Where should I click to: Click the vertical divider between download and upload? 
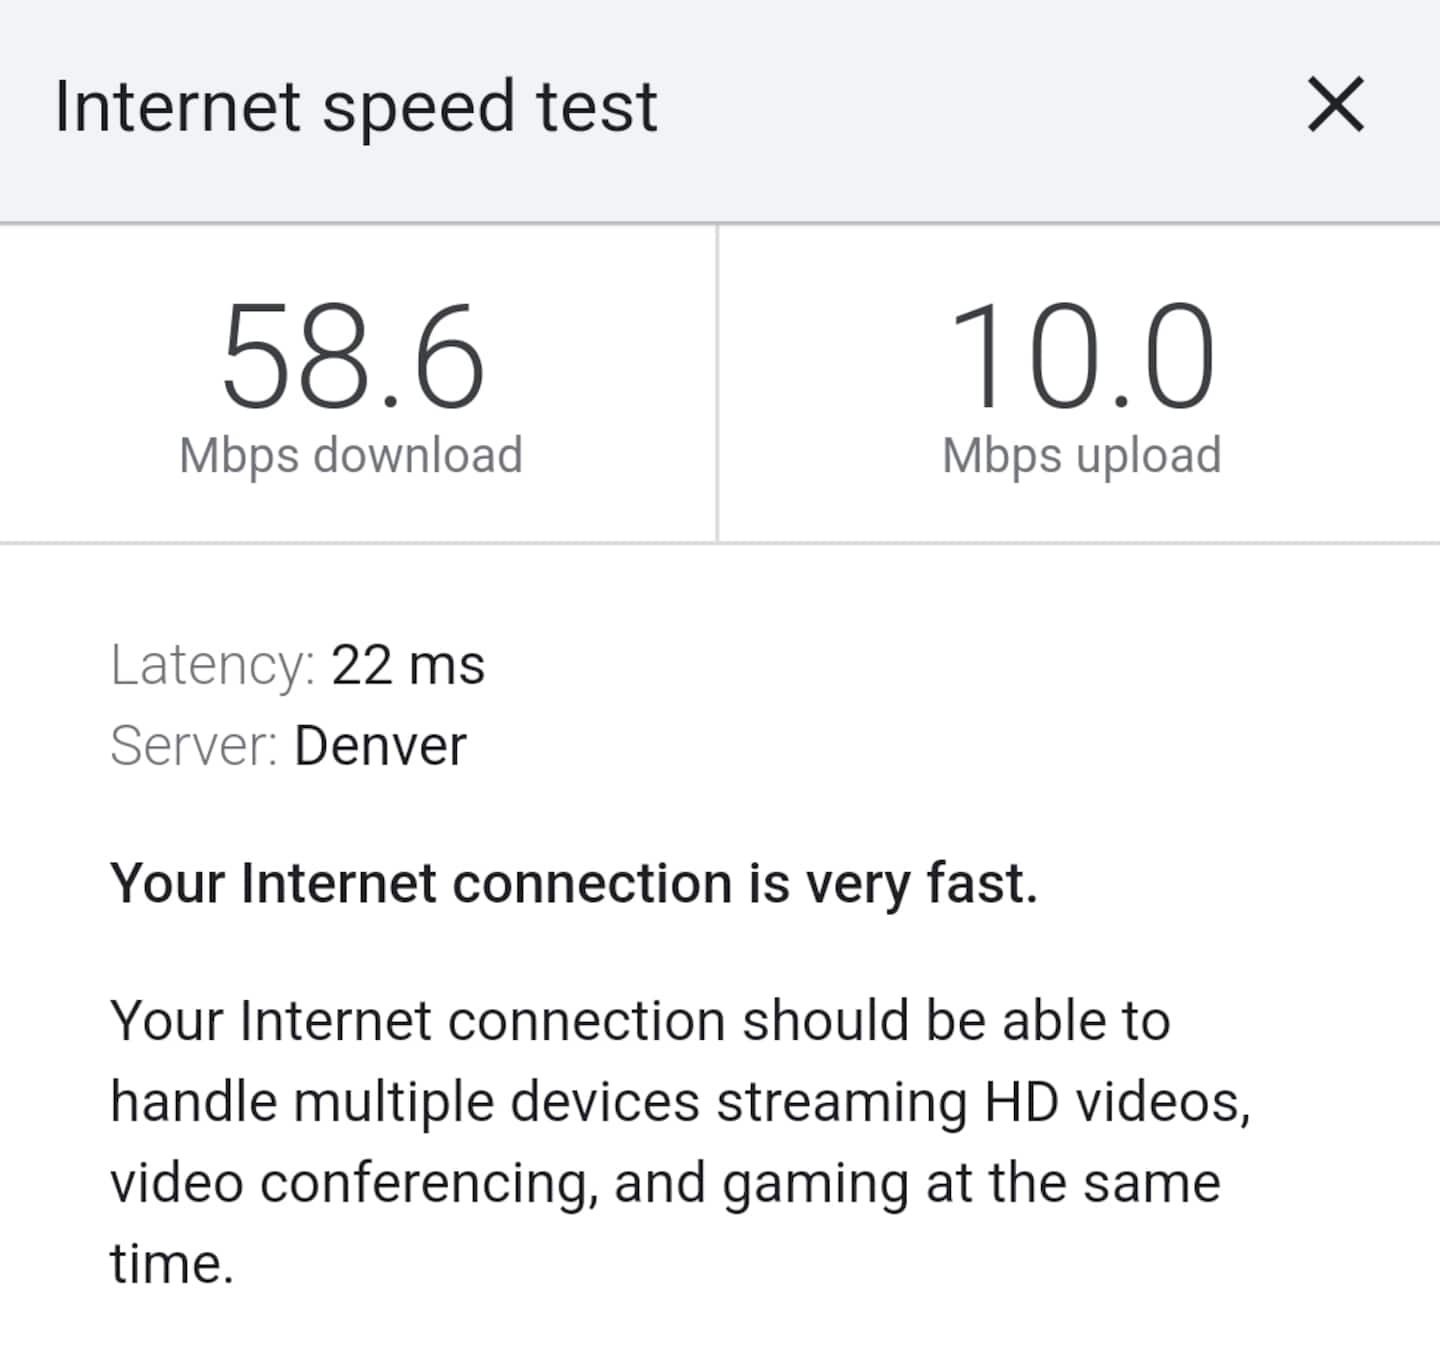pyautogui.click(x=717, y=384)
